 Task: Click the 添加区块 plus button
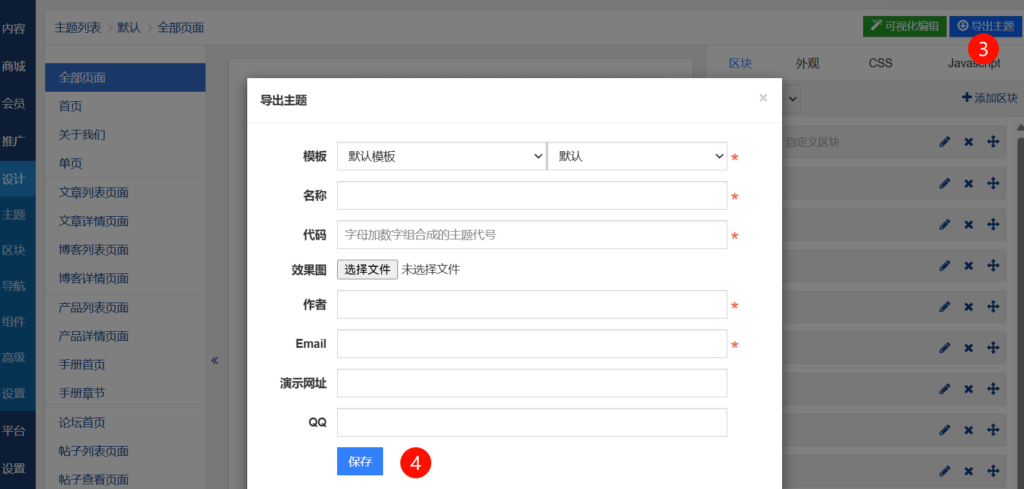[x=988, y=98]
